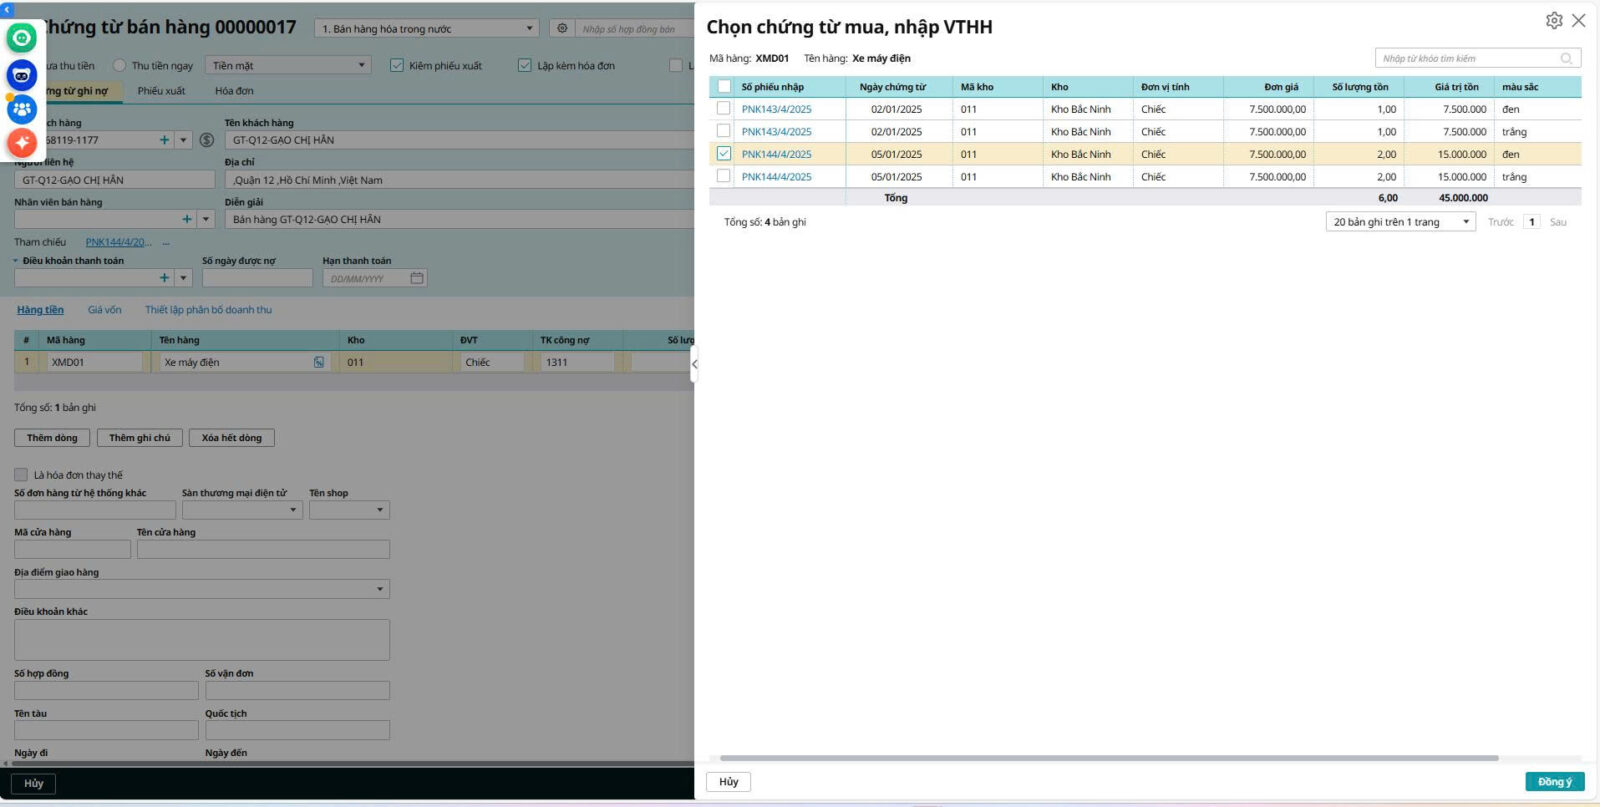1600x807 pixels.
Task: Select the Giá vốn tab
Action: (104, 310)
